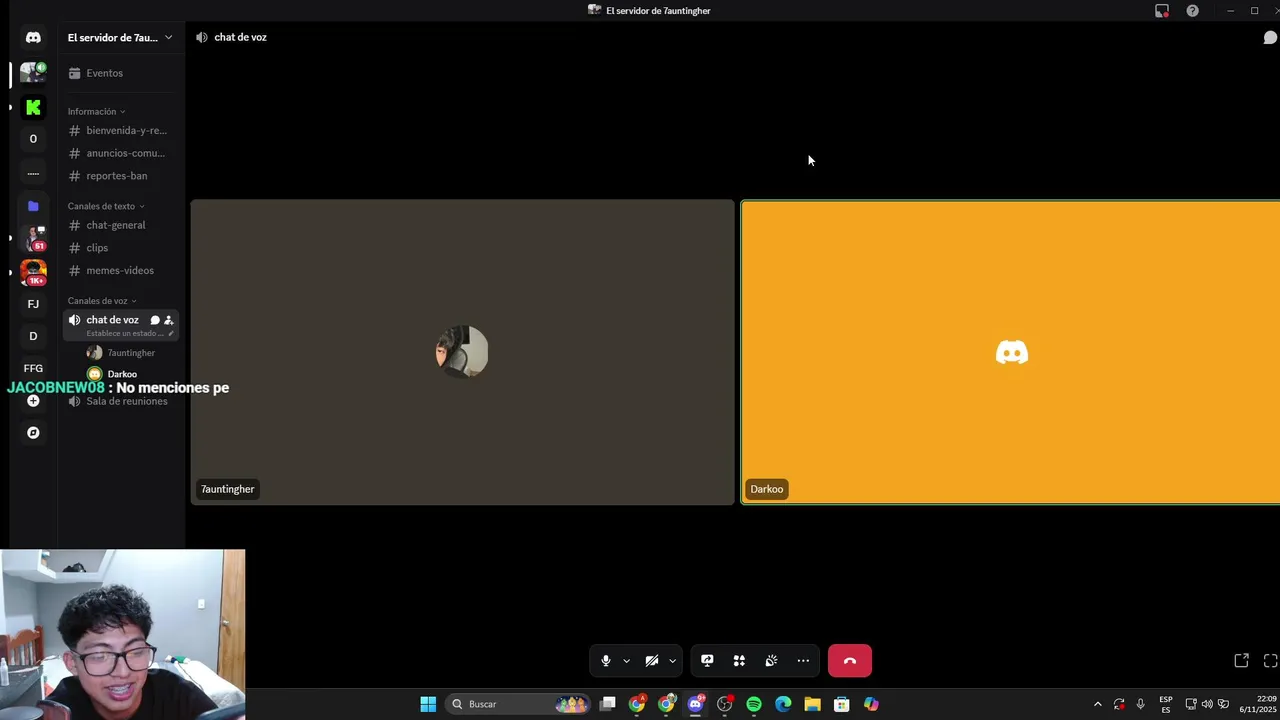Screen dimensions: 1280x720
Task: Open the clips text channel
Action: [120, 248]
